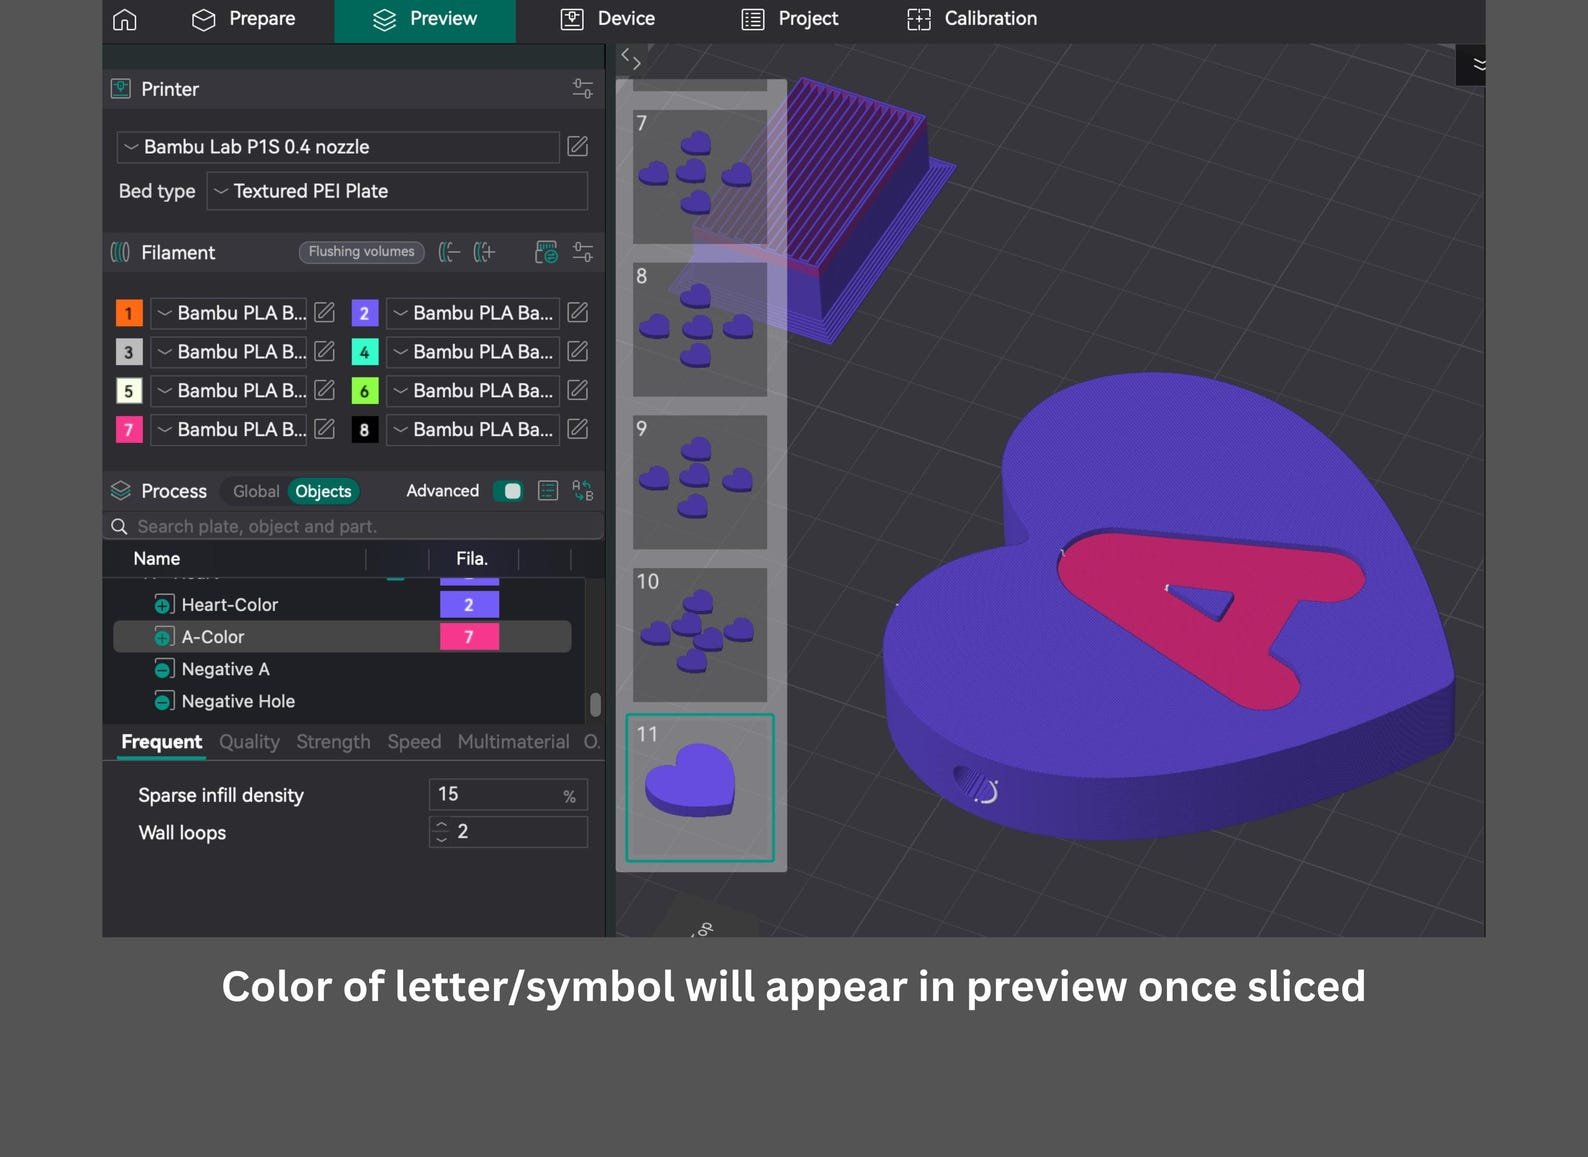Switch to the Preview tab
Image resolution: width=1588 pixels, height=1157 pixels.
pos(424,20)
